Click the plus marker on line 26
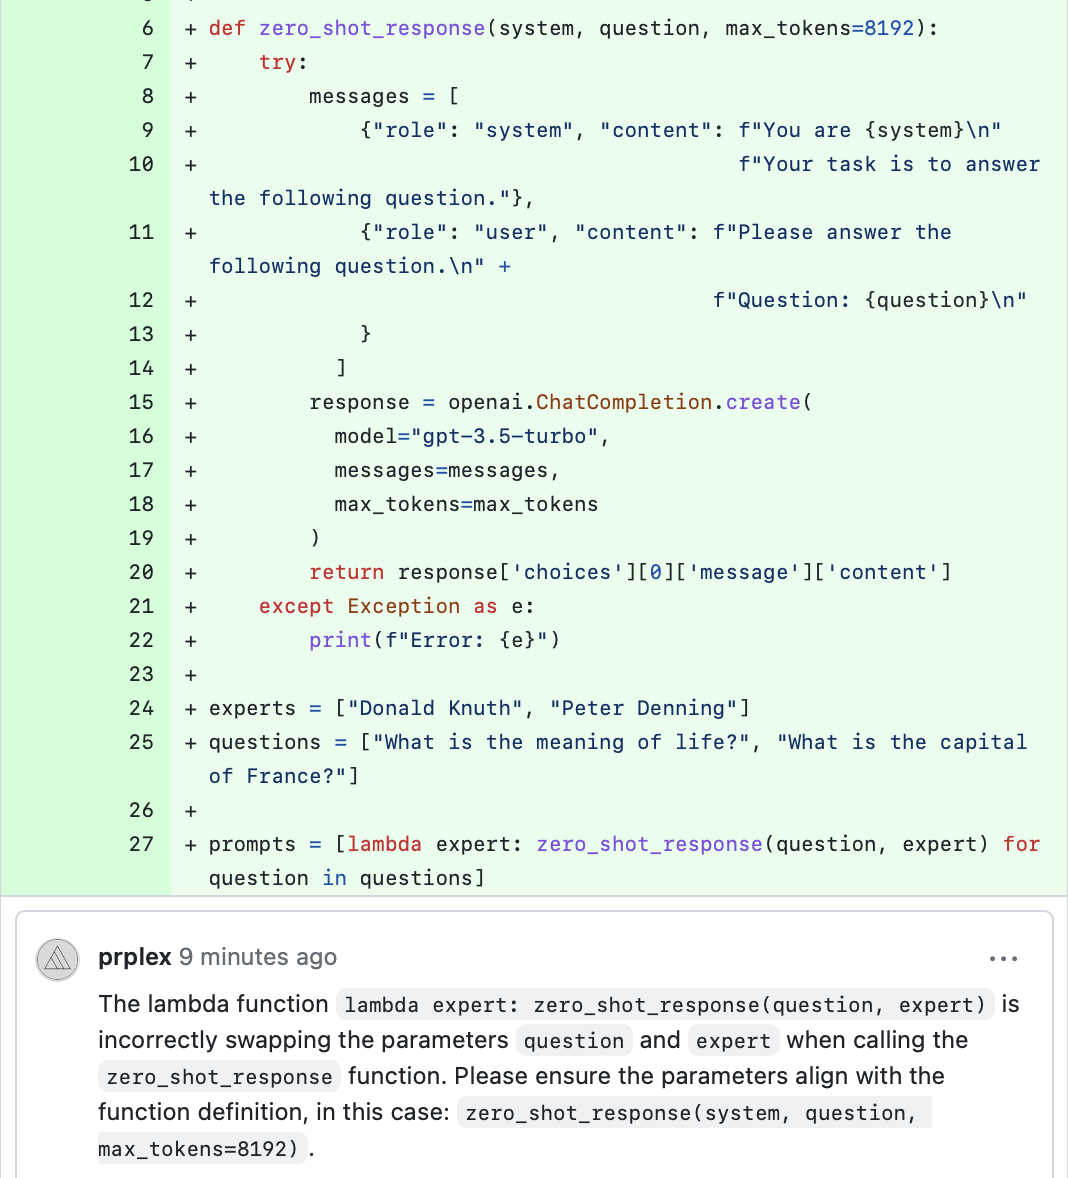The width and height of the screenshot is (1068, 1178). point(190,811)
